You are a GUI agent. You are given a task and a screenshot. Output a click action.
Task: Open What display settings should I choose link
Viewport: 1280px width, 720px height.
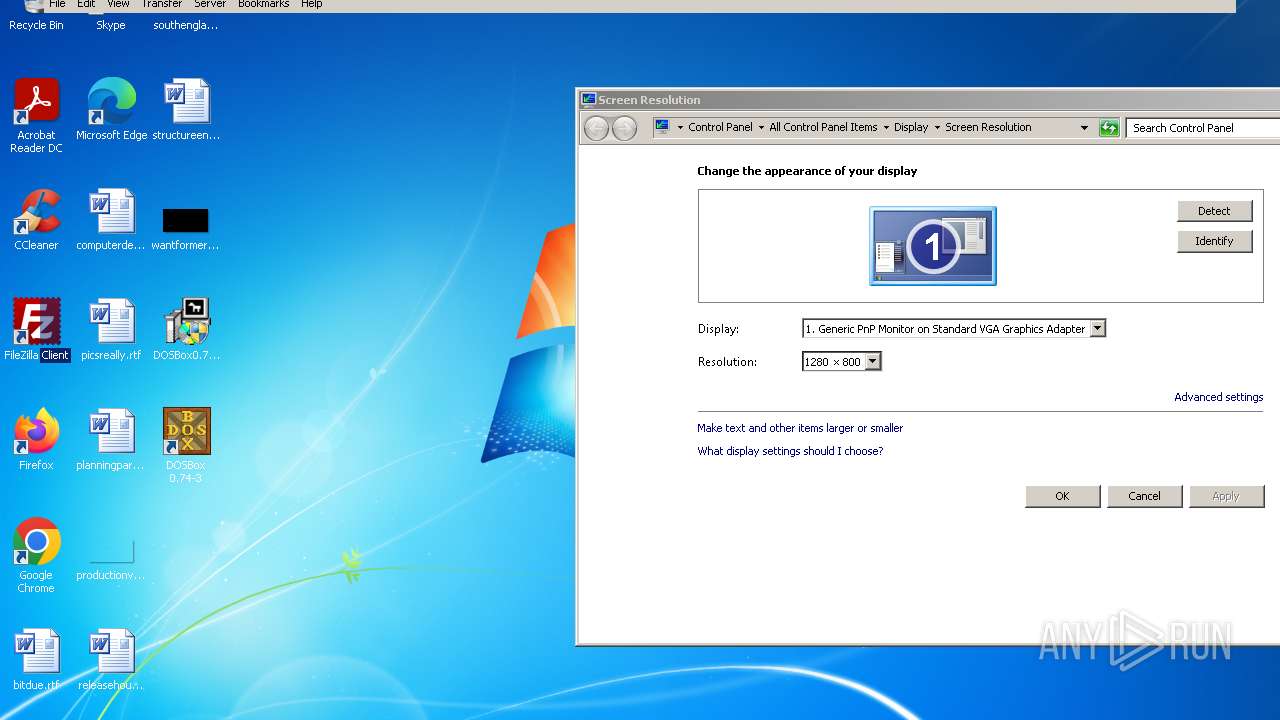point(790,451)
